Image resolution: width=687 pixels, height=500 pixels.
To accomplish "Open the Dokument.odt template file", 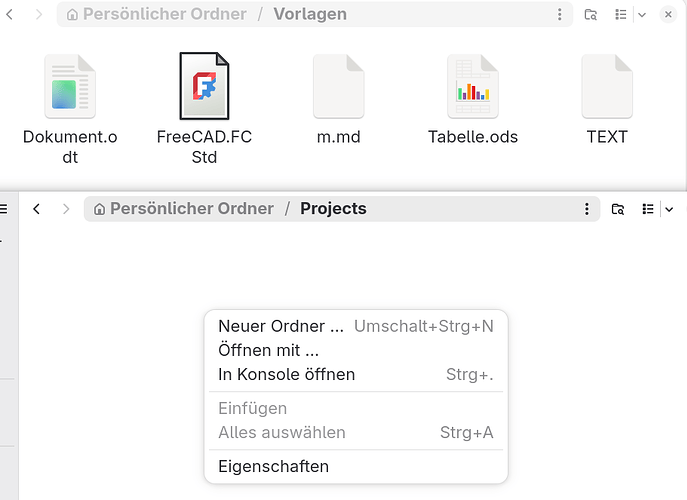I will pos(69,88).
